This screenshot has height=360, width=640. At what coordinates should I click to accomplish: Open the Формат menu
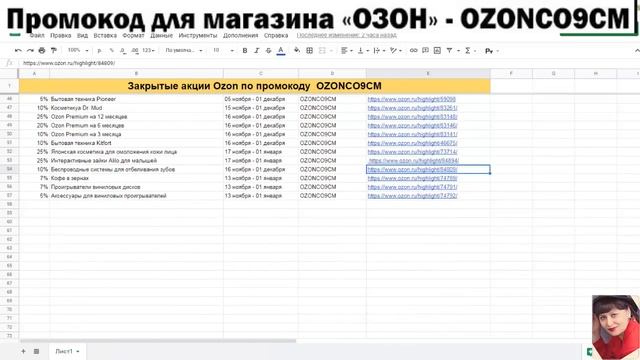(133, 36)
